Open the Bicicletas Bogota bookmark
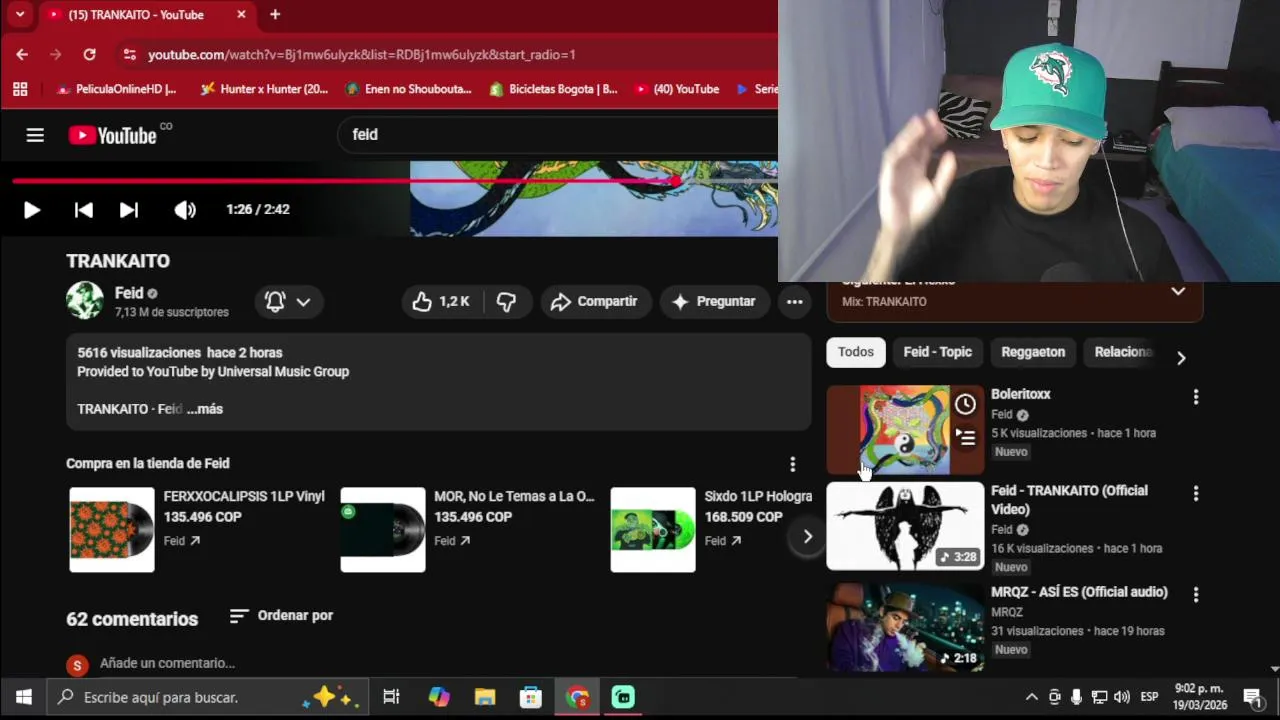Viewport: 1280px width, 720px height. pos(553,89)
